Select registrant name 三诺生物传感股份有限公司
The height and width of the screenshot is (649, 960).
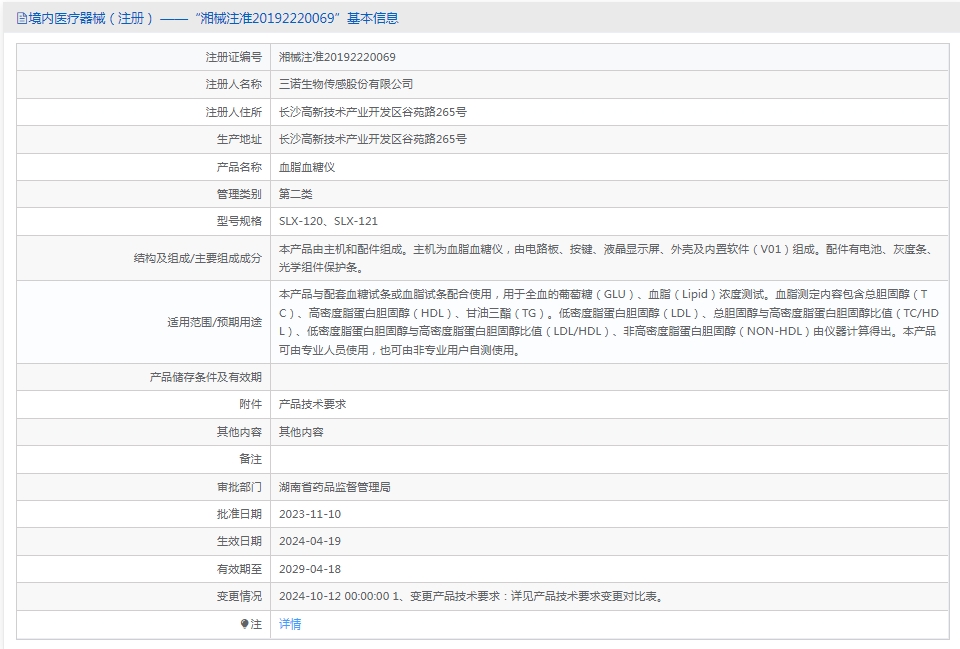click(x=345, y=84)
